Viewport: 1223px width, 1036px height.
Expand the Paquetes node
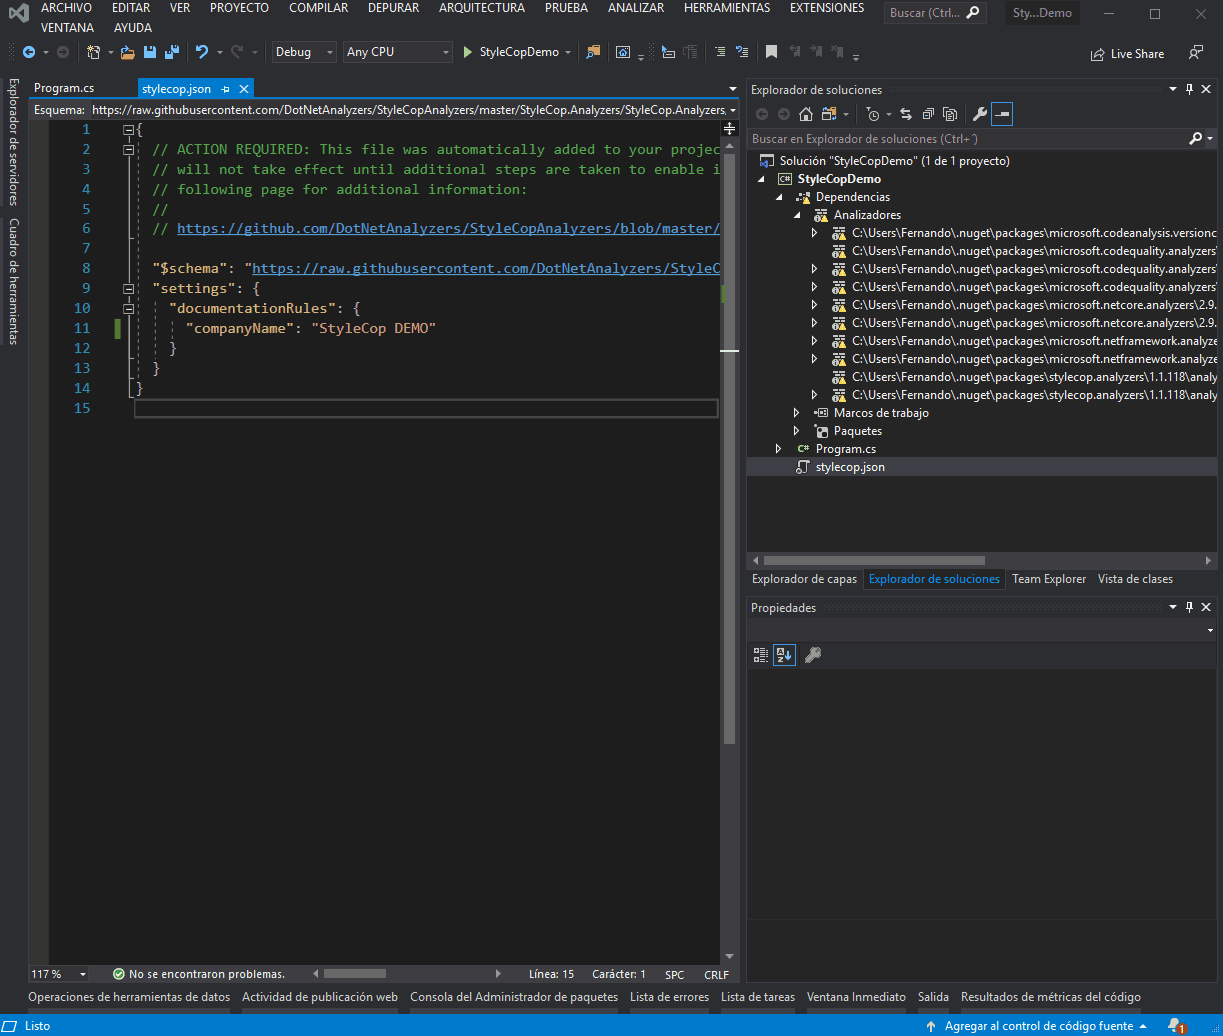point(797,431)
